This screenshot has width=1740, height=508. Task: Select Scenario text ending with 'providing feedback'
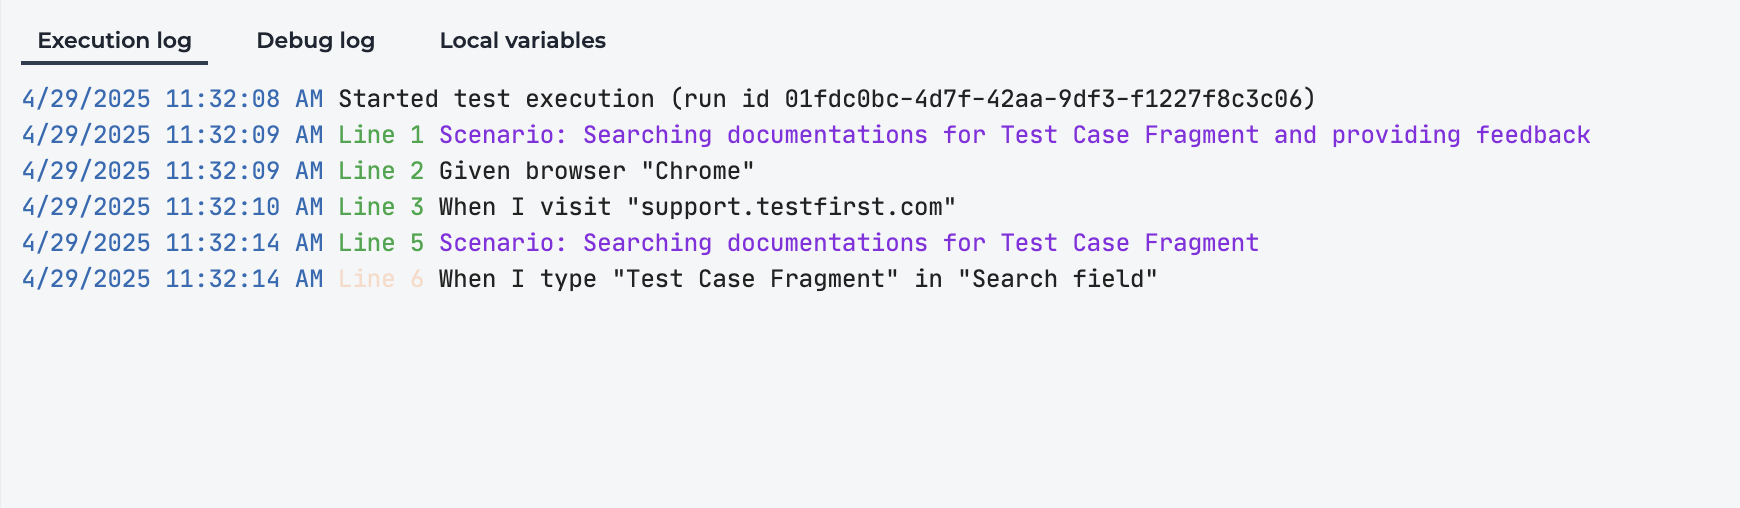pos(1015,135)
